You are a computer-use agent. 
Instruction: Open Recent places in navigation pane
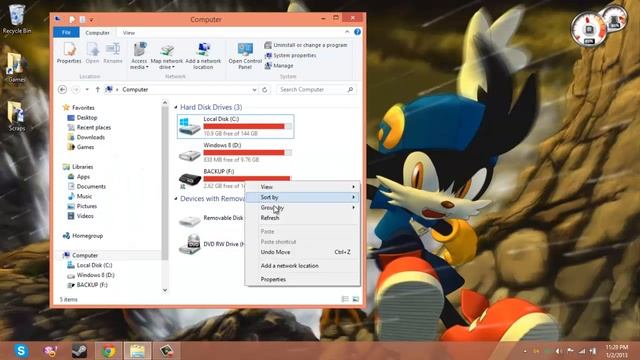[x=89, y=127]
